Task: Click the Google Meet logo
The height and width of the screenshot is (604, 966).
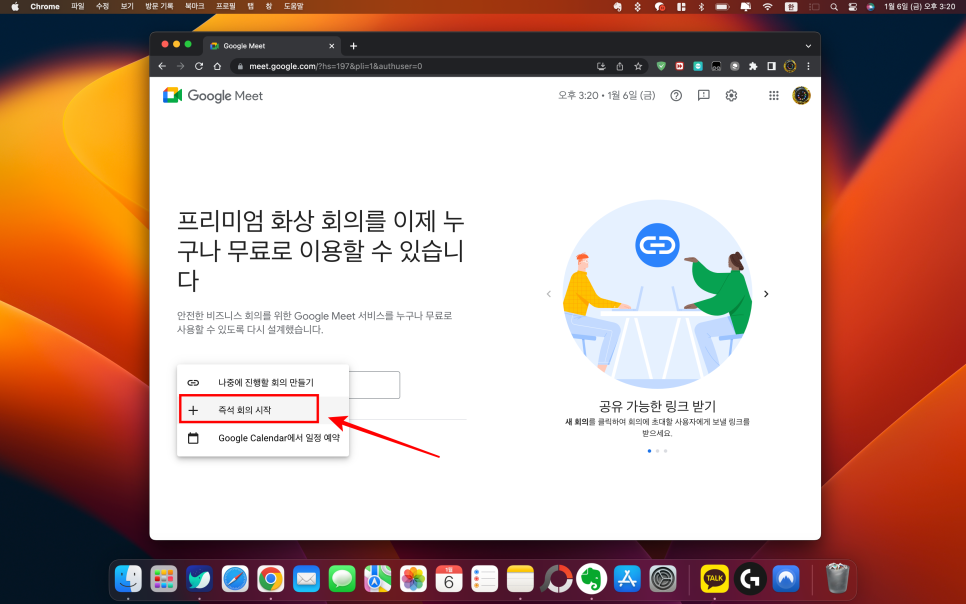Action: click(x=213, y=96)
